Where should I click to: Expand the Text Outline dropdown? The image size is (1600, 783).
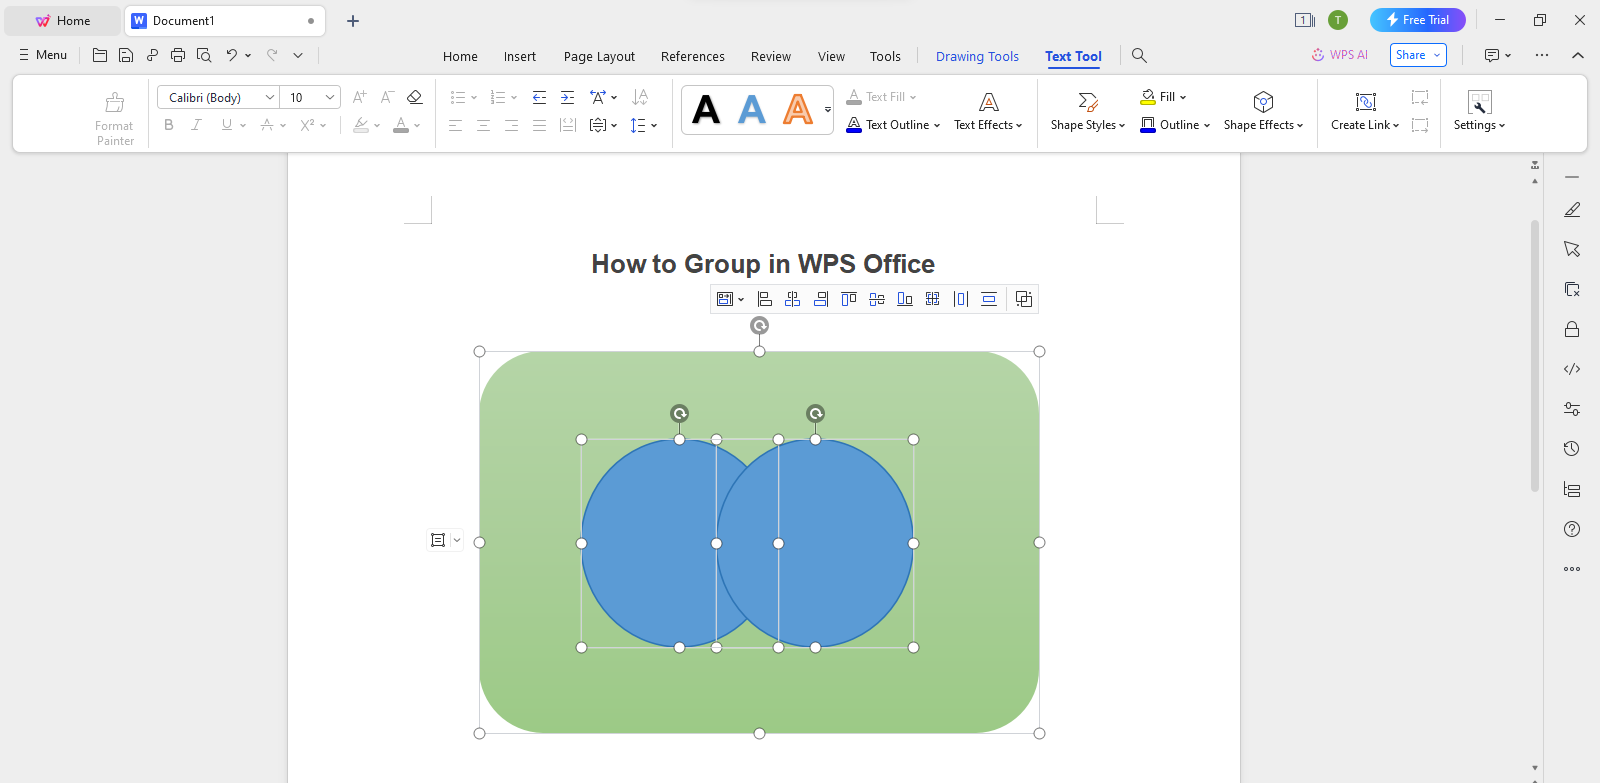click(x=936, y=125)
